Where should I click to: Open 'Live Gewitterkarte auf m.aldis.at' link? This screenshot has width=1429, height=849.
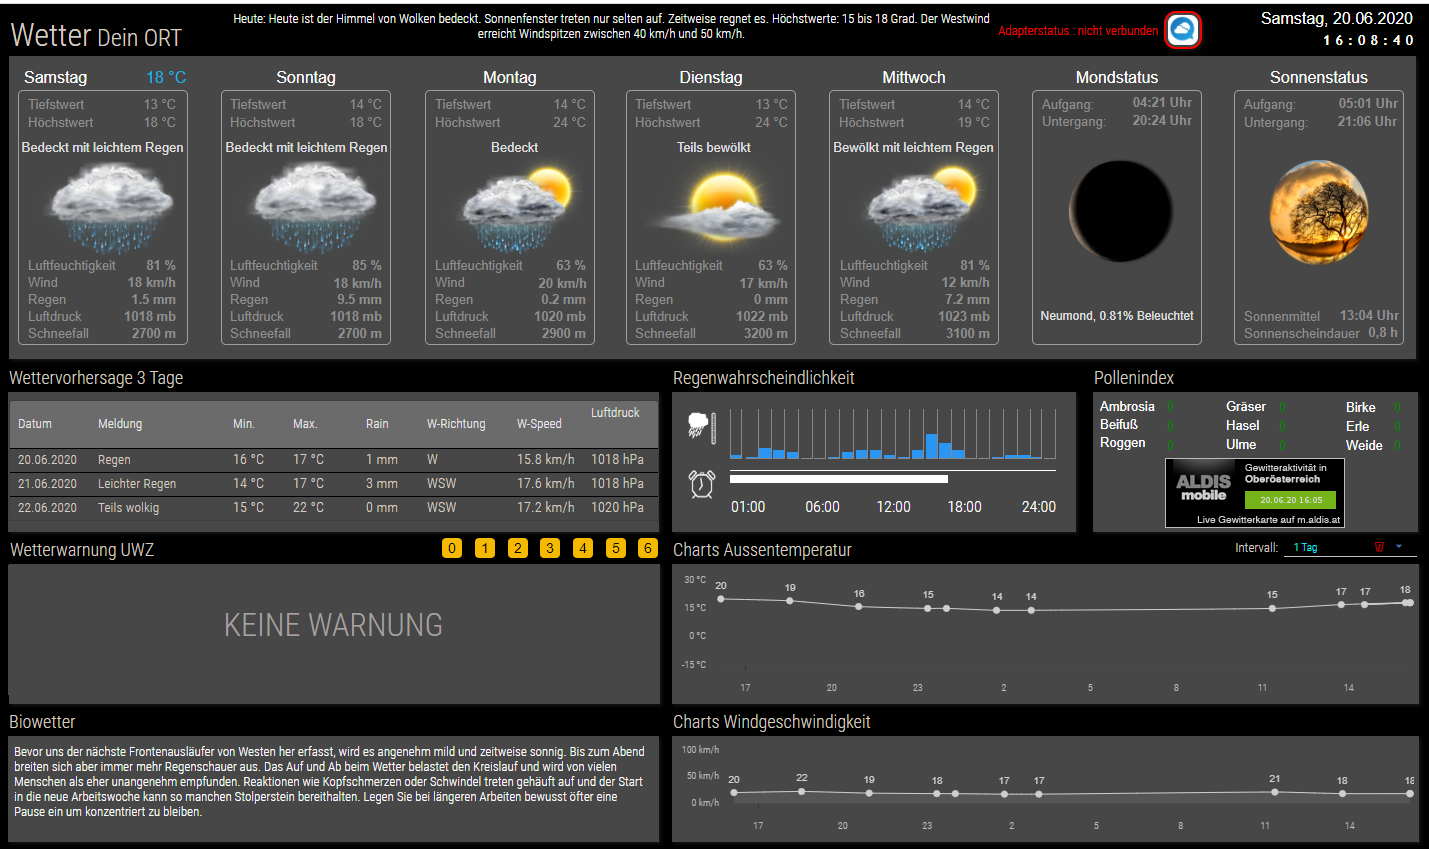(1268, 520)
